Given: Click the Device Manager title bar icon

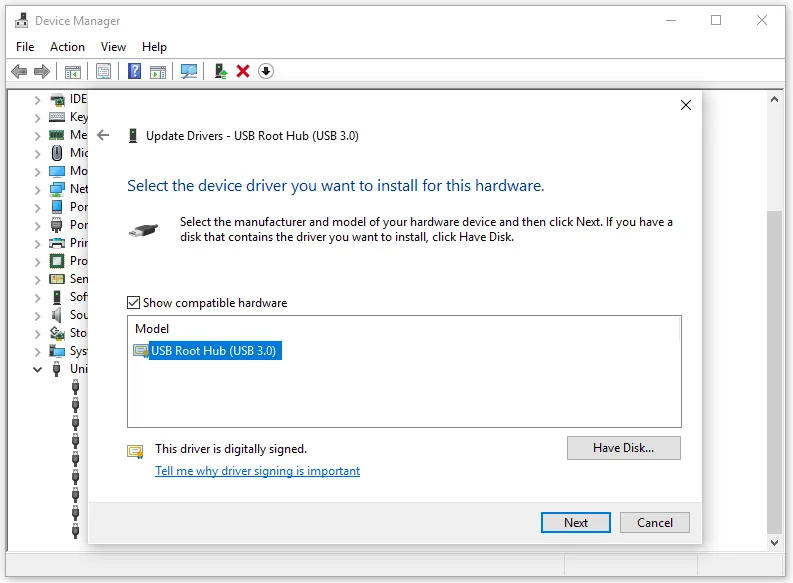Looking at the screenshot, I should 21,21.
